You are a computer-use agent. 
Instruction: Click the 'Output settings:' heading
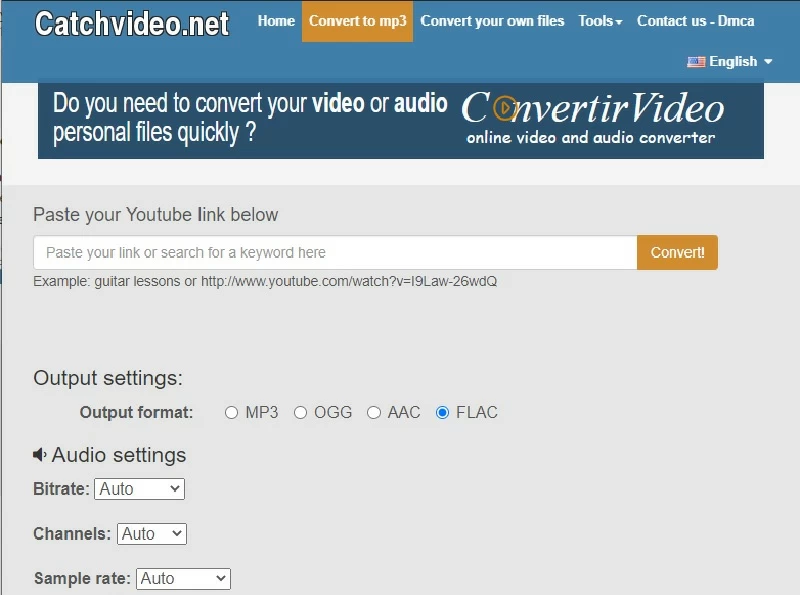[108, 378]
